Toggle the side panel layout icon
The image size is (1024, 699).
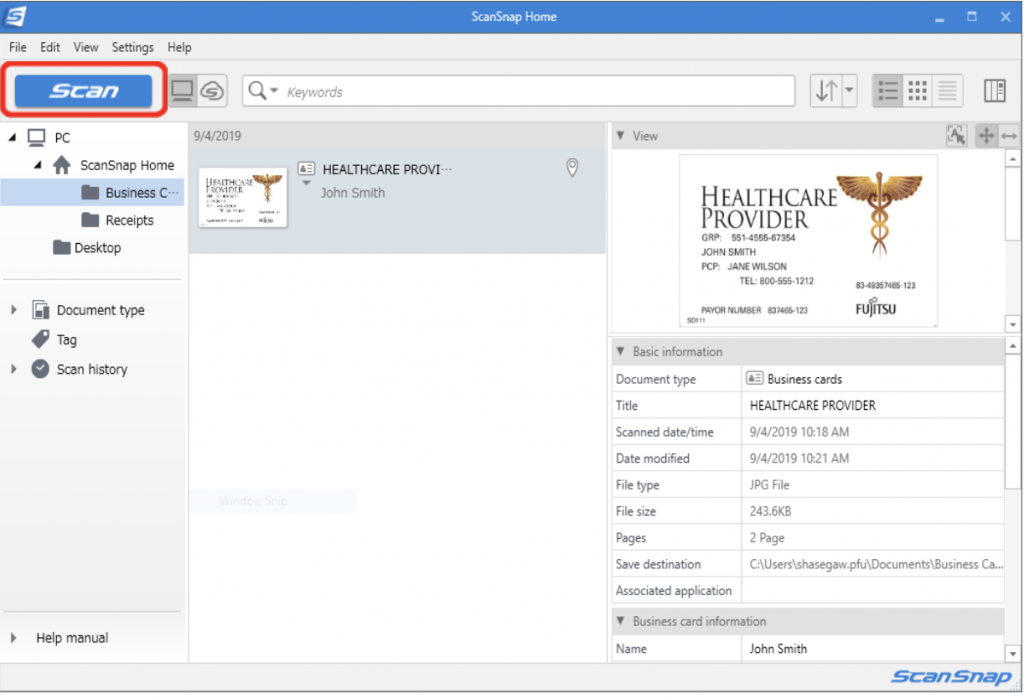(x=995, y=91)
